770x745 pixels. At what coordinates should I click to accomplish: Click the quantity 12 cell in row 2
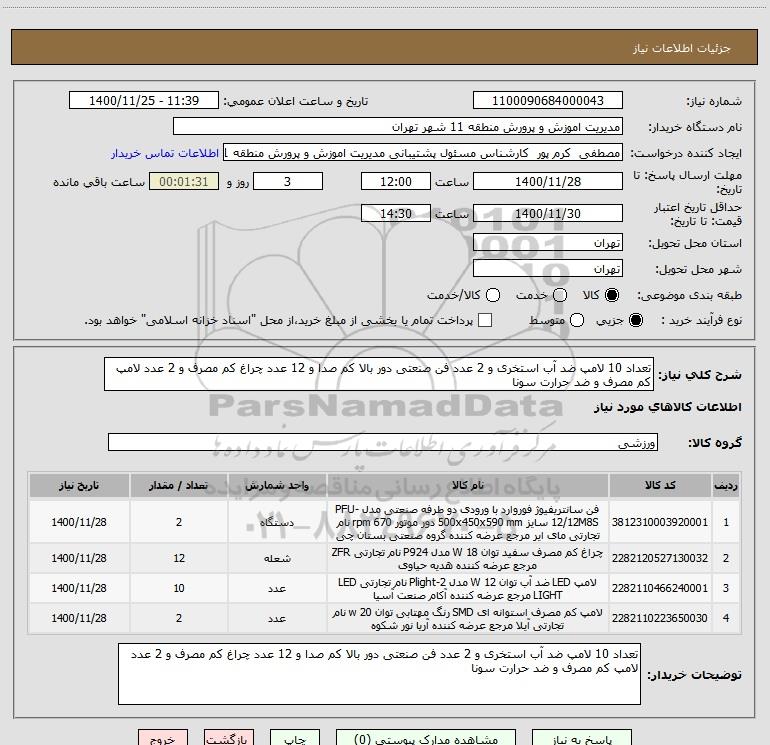coord(179,558)
